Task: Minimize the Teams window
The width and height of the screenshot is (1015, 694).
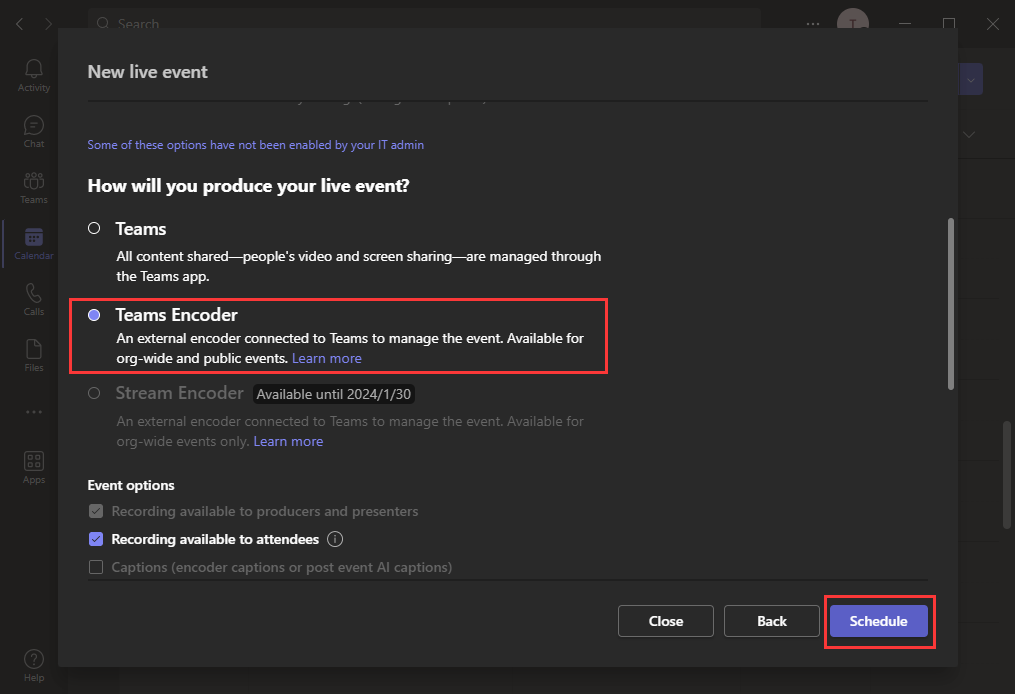Action: pyautogui.click(x=905, y=24)
